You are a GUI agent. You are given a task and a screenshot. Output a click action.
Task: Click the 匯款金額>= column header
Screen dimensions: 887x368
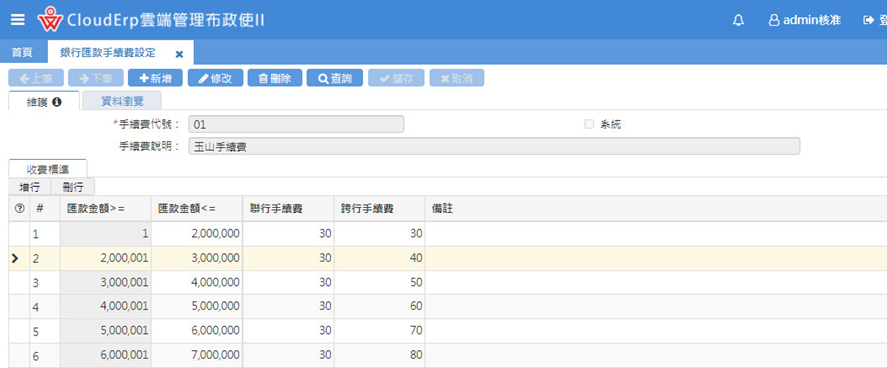(105, 209)
